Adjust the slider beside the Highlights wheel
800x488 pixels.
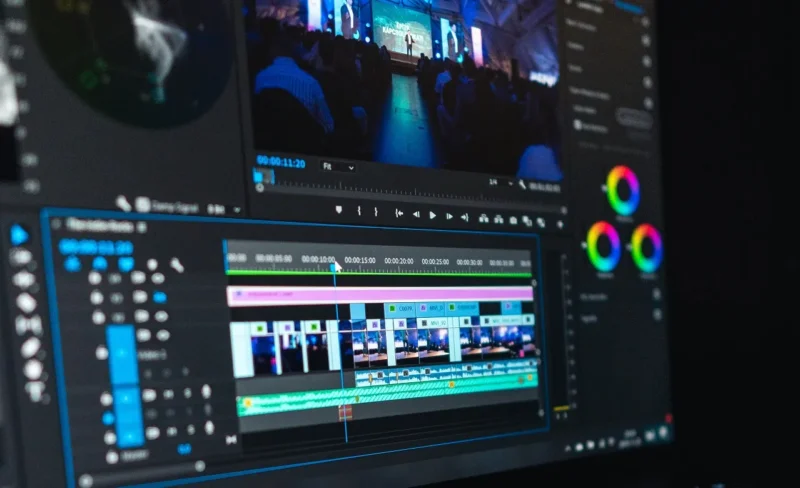coord(629,248)
